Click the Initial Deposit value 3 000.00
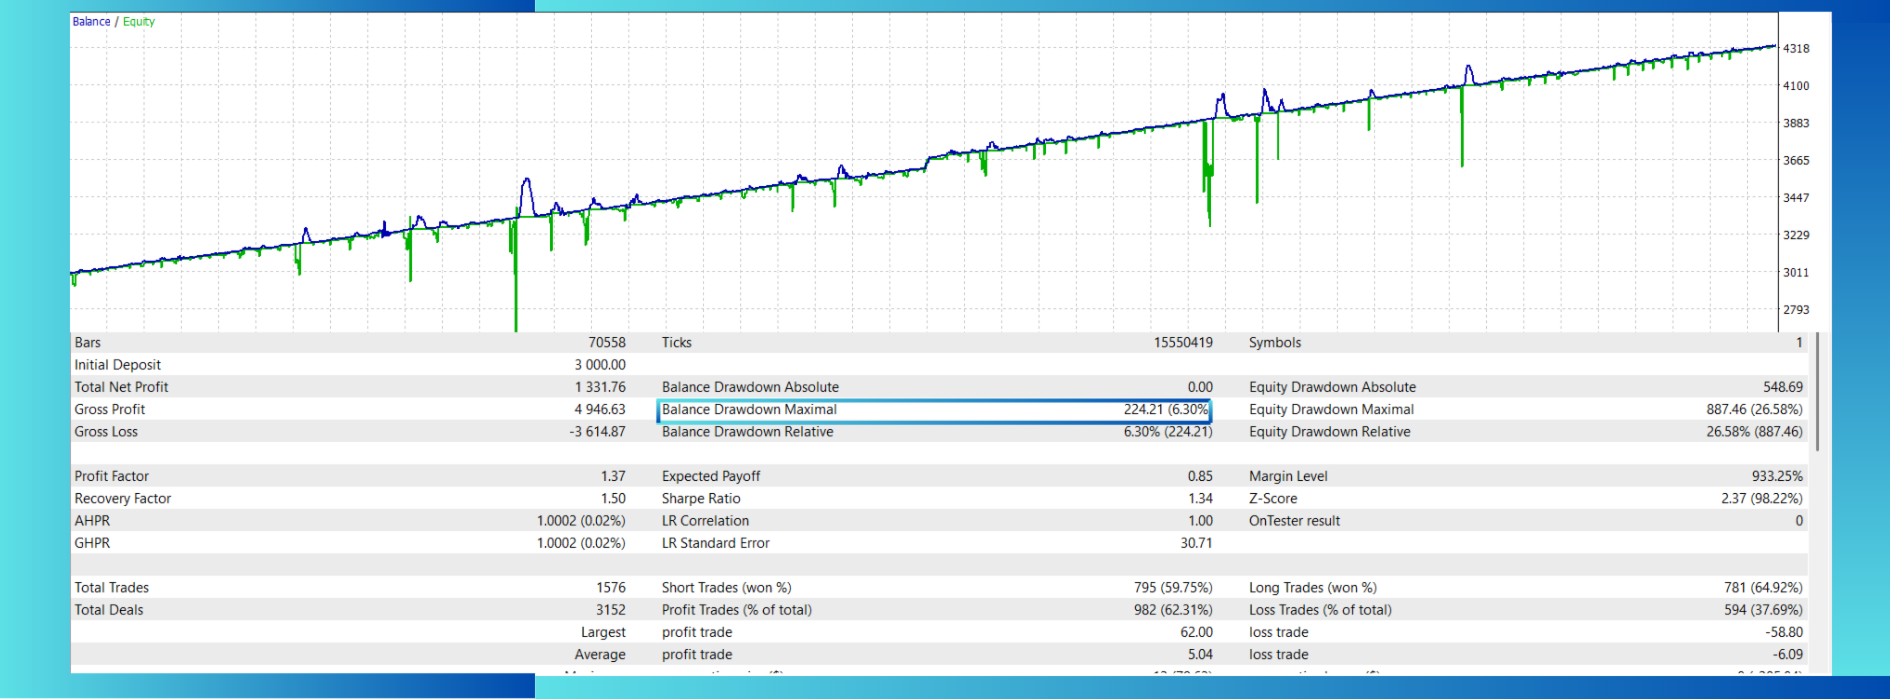This screenshot has height=699, width=1890. 600,365
